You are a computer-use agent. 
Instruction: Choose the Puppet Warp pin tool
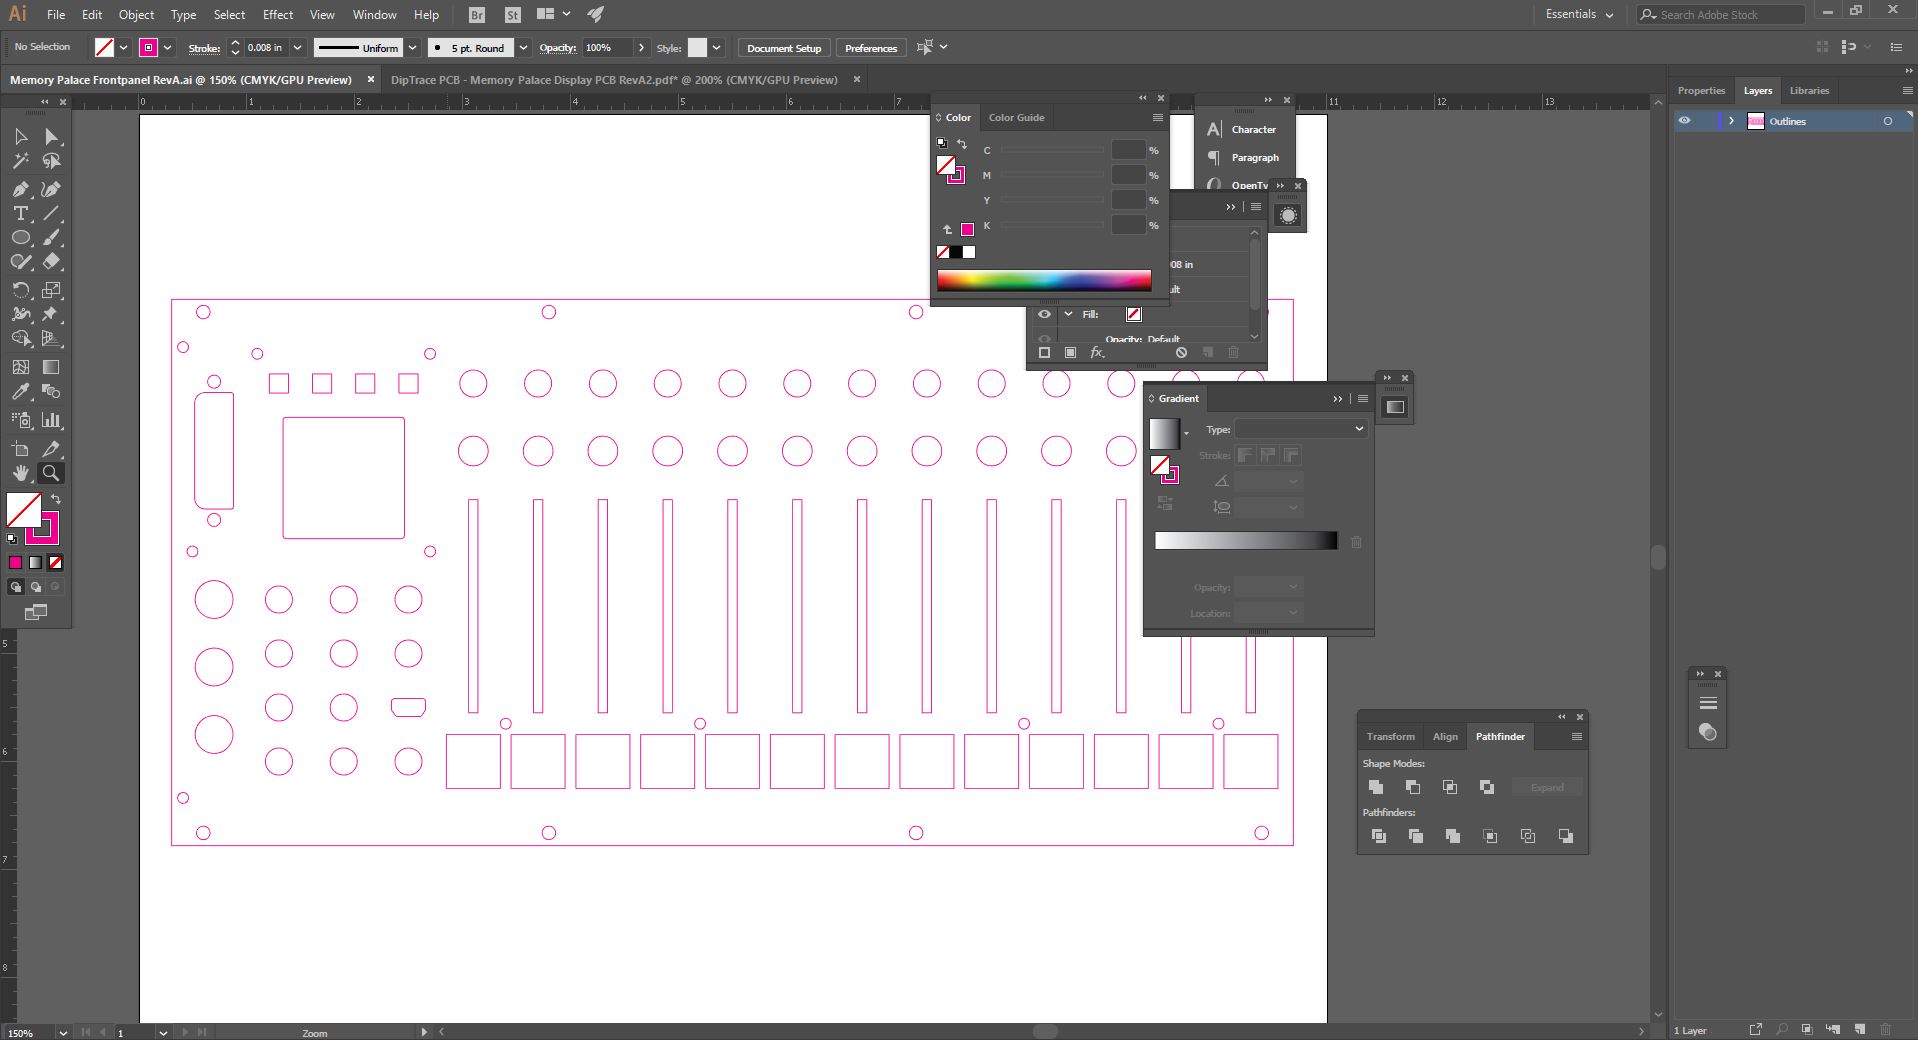tap(51, 314)
